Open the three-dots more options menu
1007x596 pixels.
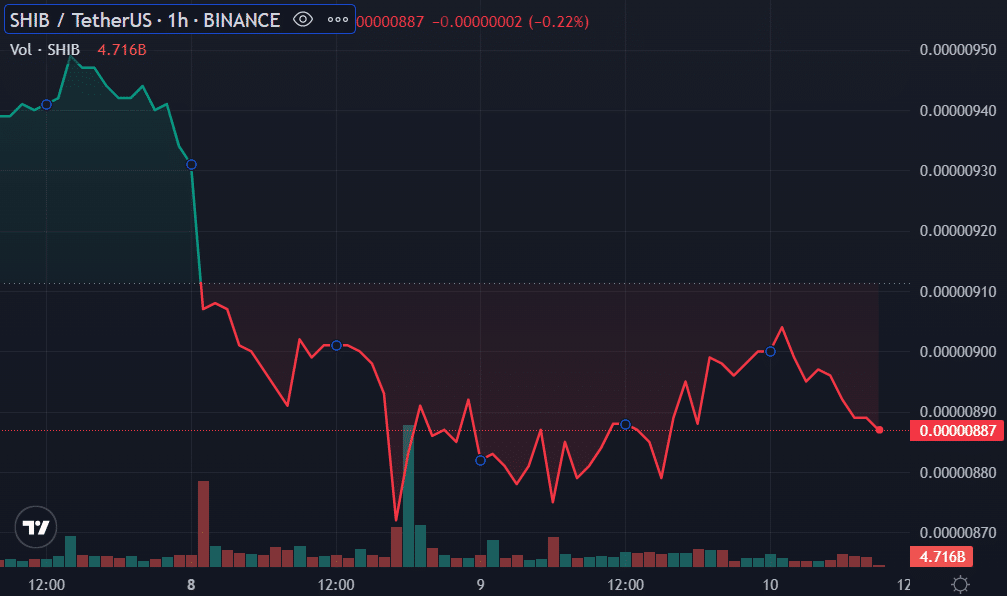(x=338, y=20)
